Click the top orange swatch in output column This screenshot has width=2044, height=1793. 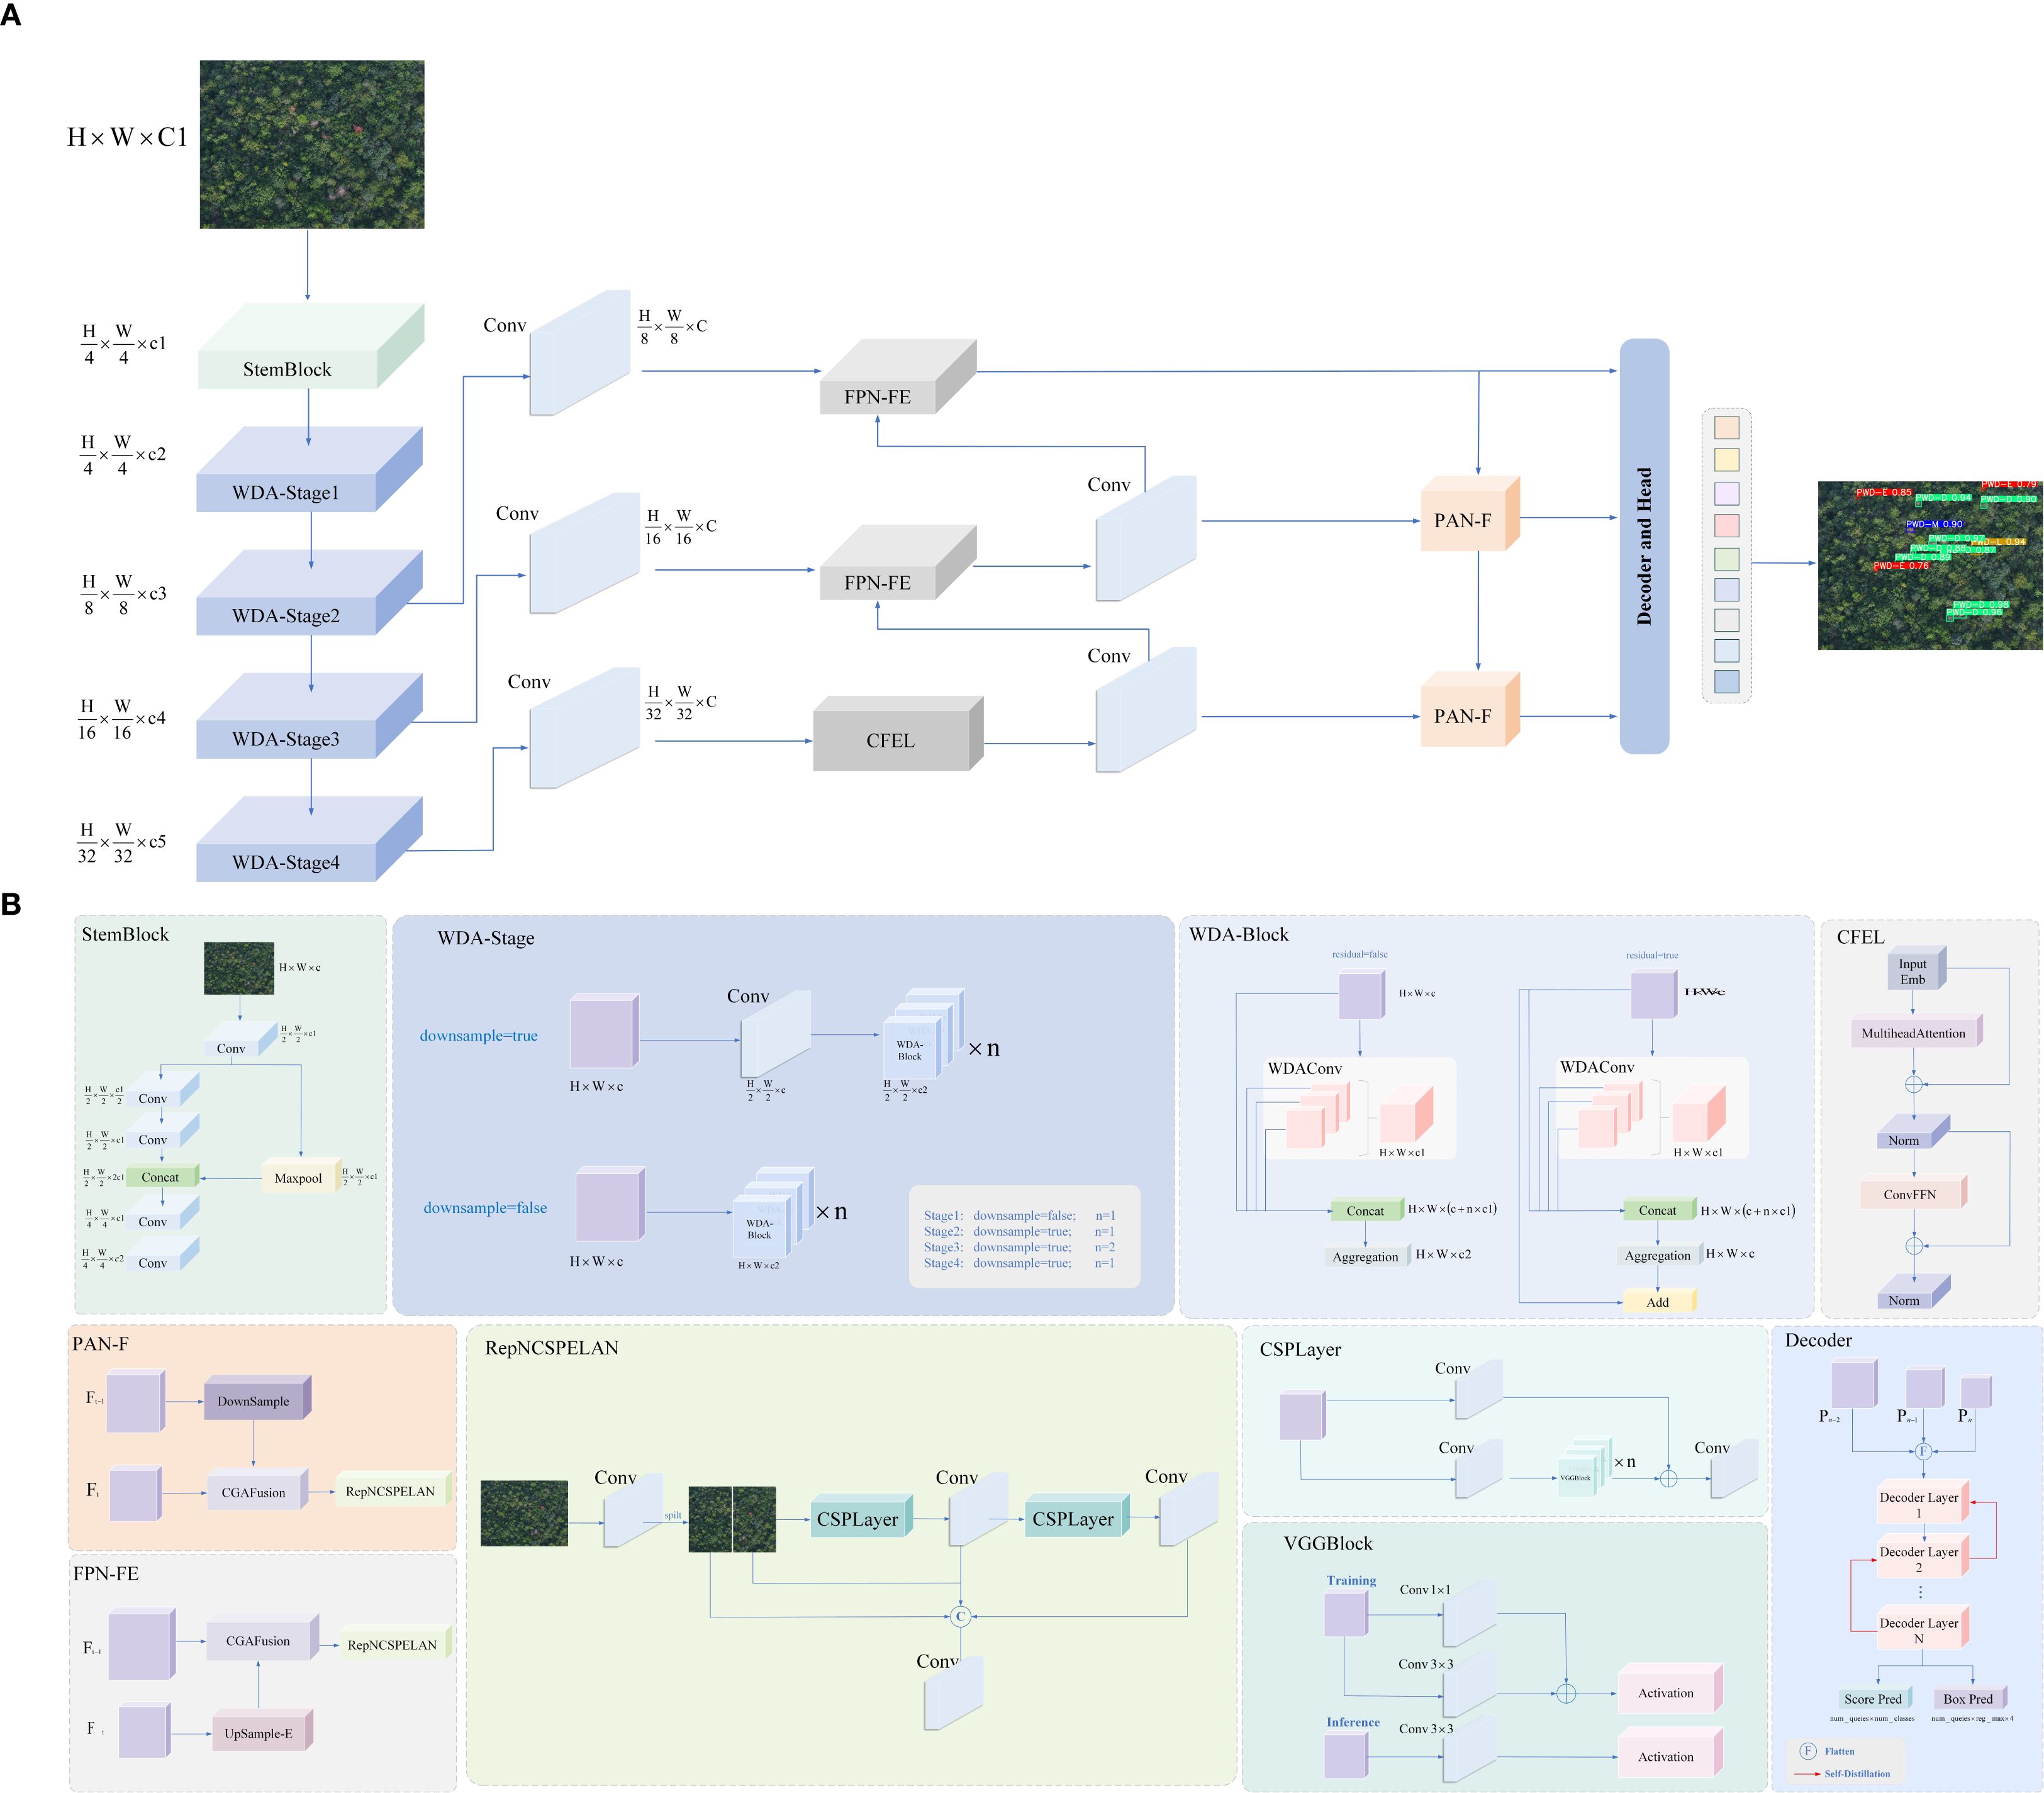pos(1726,428)
